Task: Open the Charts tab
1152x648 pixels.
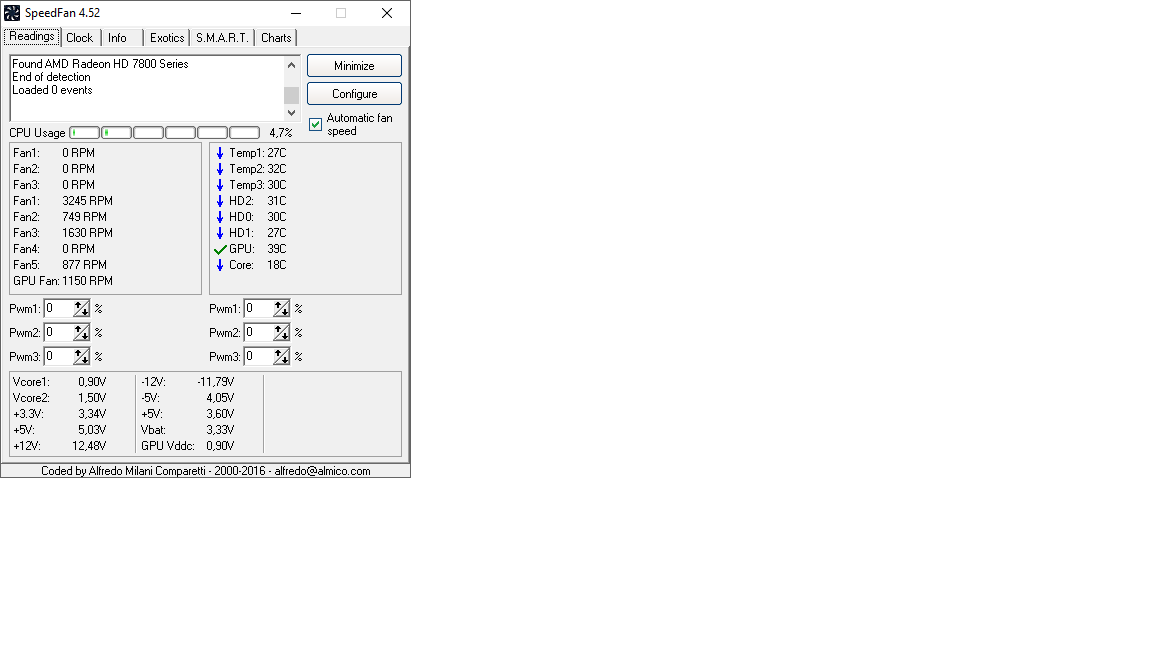Action: click(276, 37)
